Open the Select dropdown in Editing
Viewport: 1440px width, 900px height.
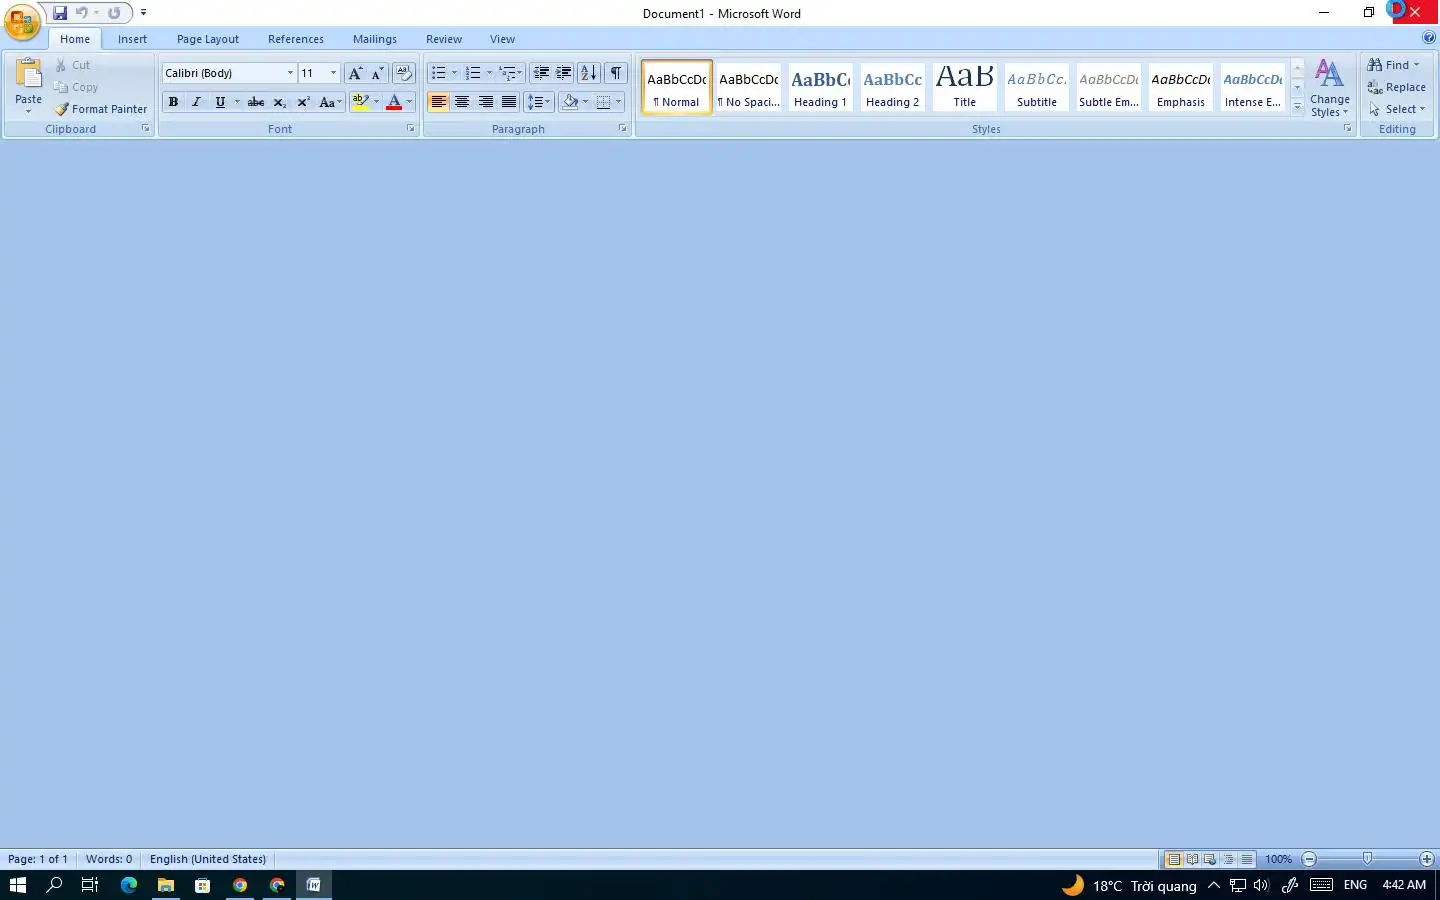pos(1398,109)
